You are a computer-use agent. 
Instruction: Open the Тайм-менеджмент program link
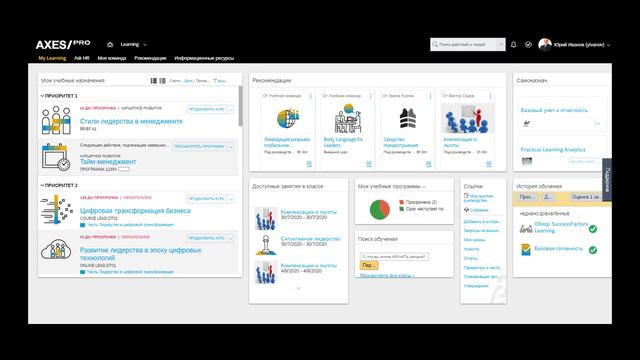pos(108,162)
